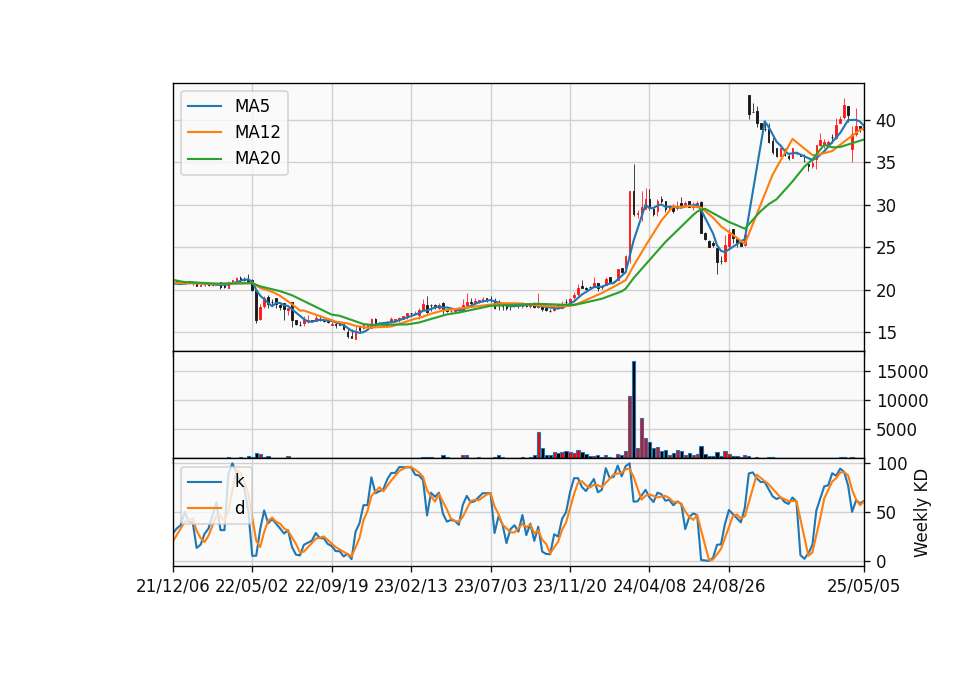960x690 pixels.
Task: Click the 22/09/19 date tick label
Action: (x=332, y=586)
